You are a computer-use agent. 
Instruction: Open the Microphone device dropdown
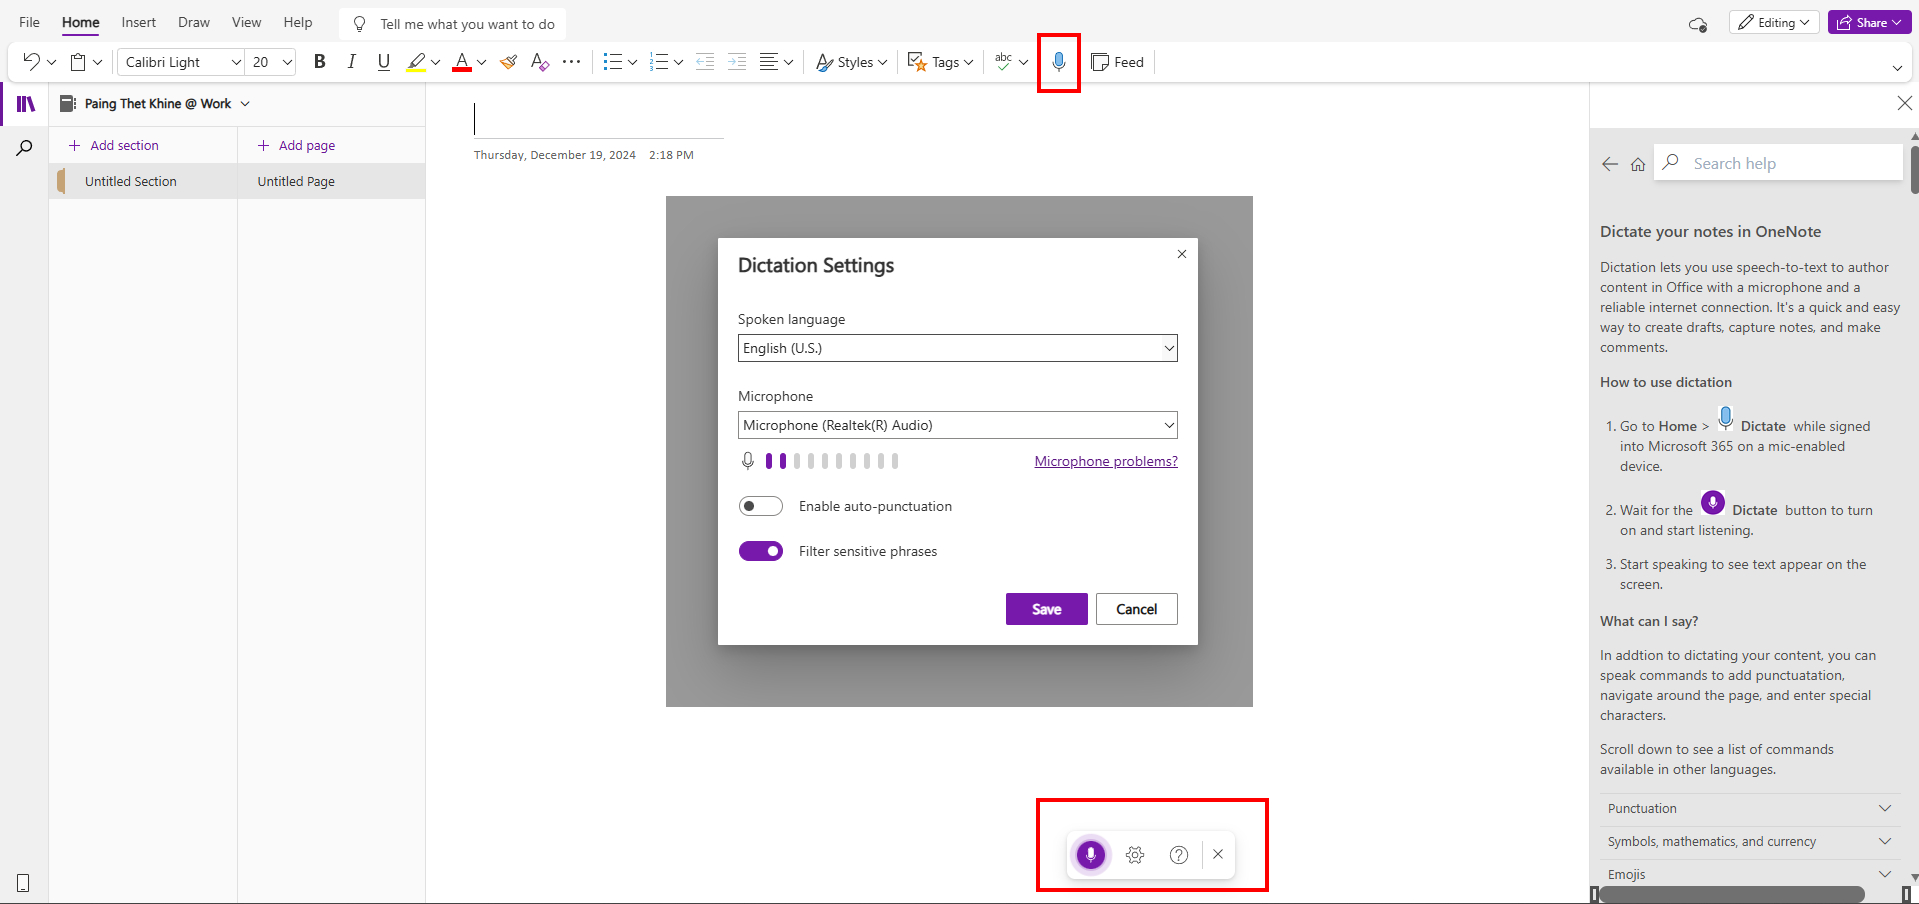tap(958, 425)
